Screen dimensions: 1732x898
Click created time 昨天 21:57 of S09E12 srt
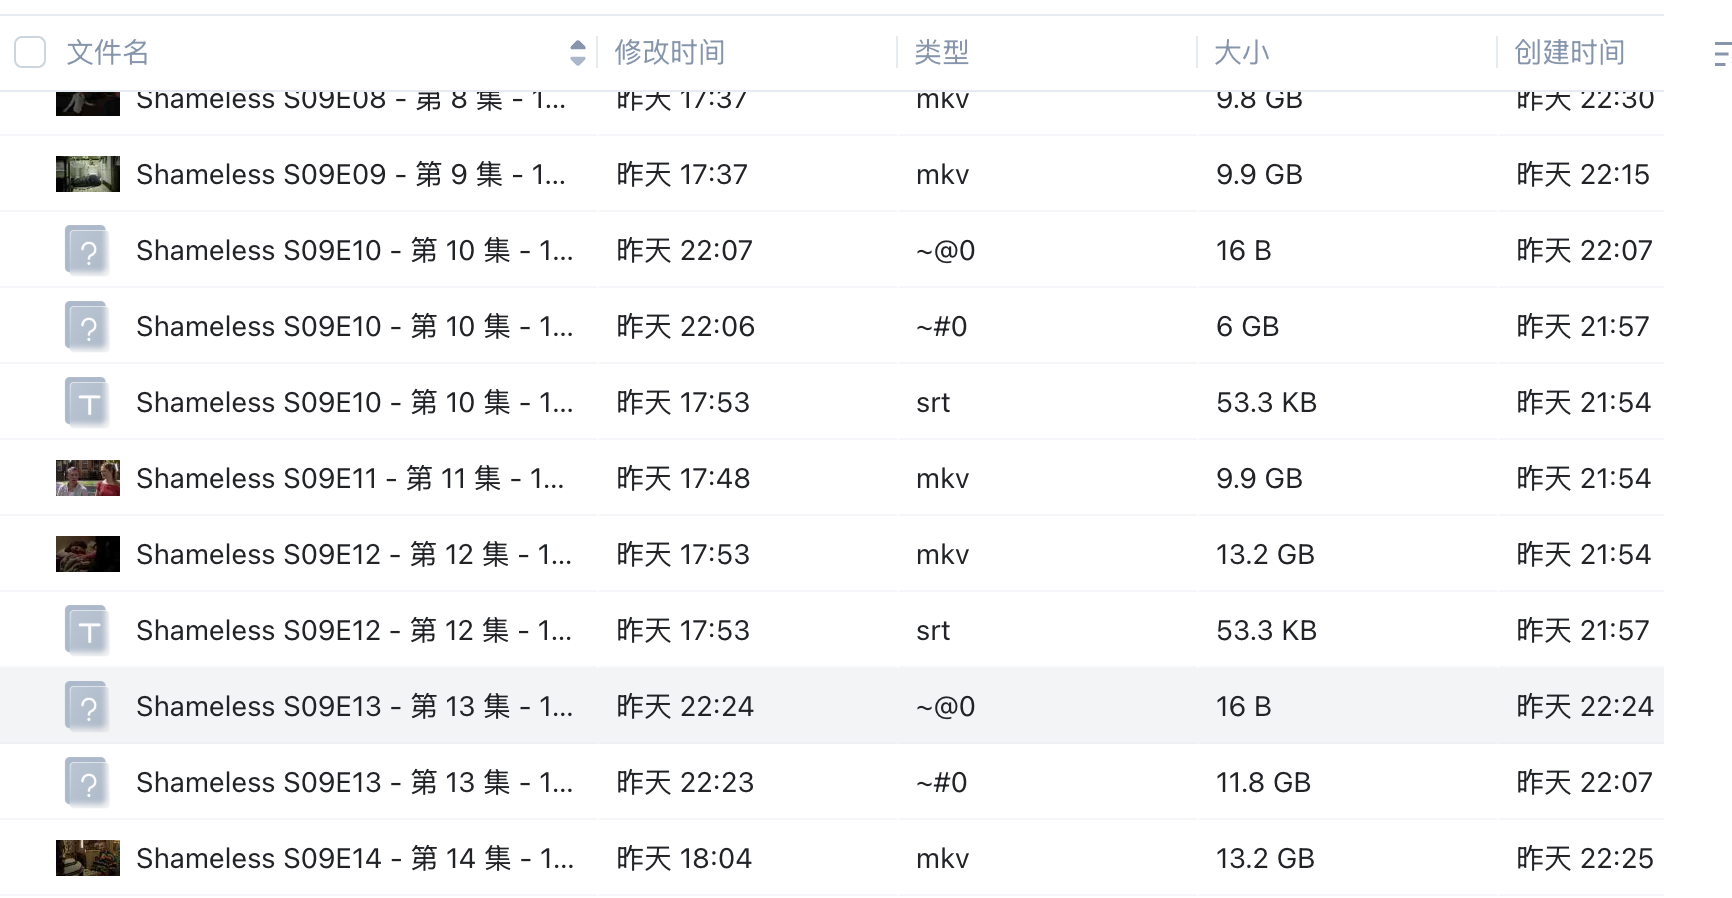pyautogui.click(x=1582, y=630)
